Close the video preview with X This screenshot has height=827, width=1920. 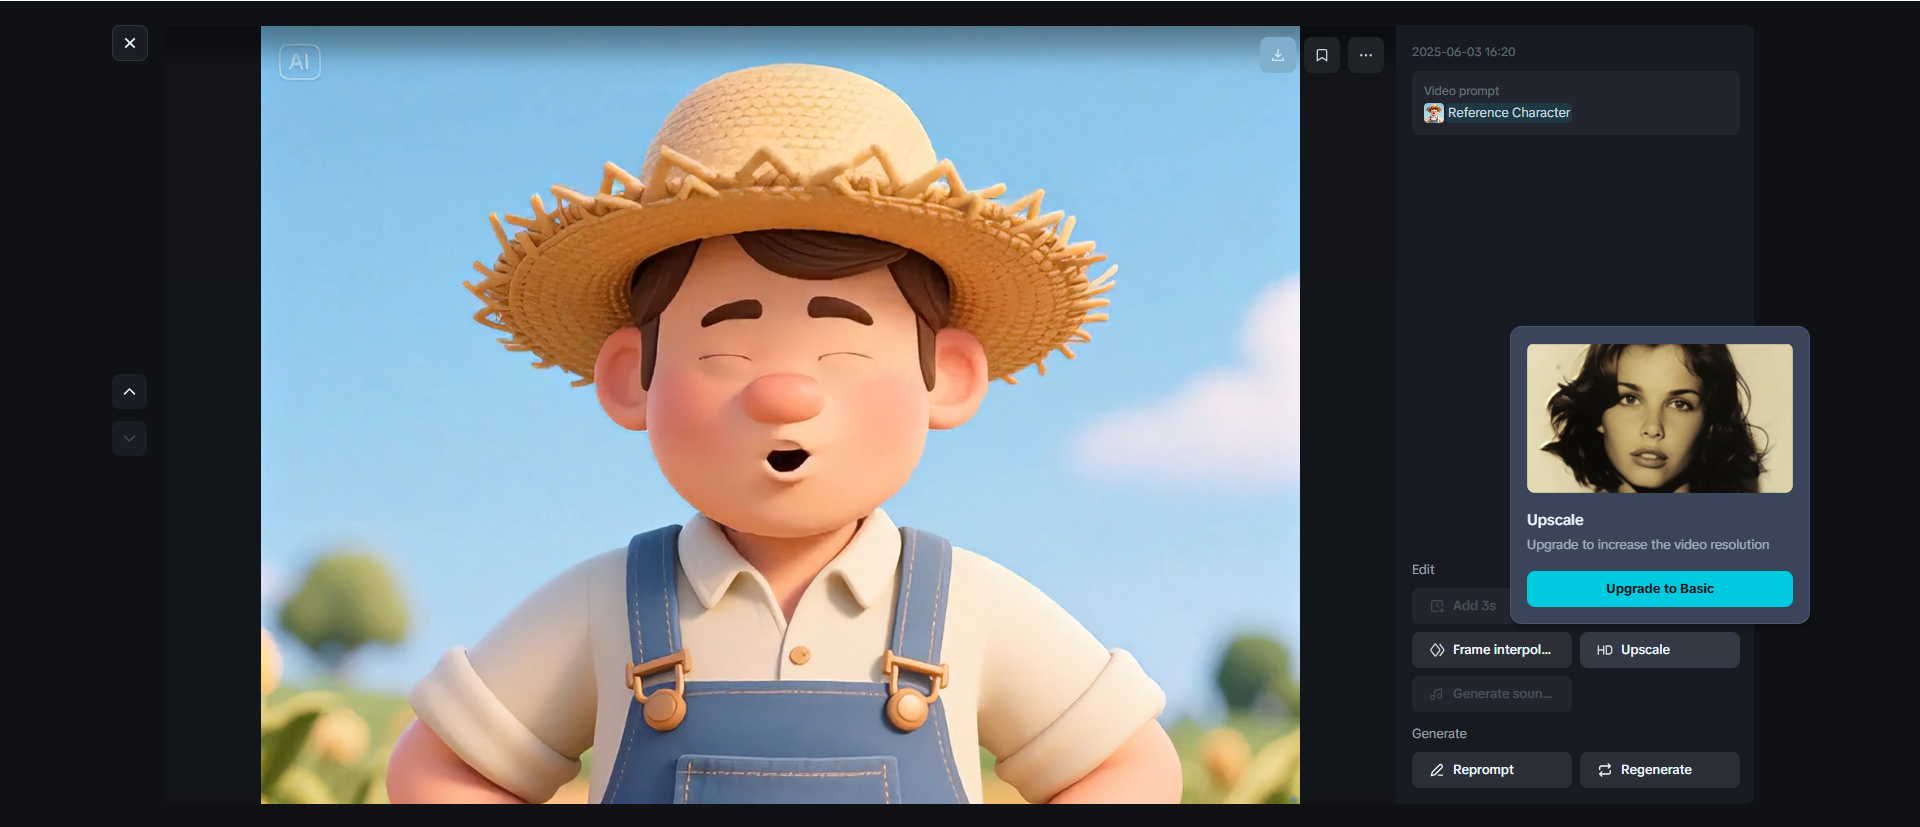pos(130,43)
